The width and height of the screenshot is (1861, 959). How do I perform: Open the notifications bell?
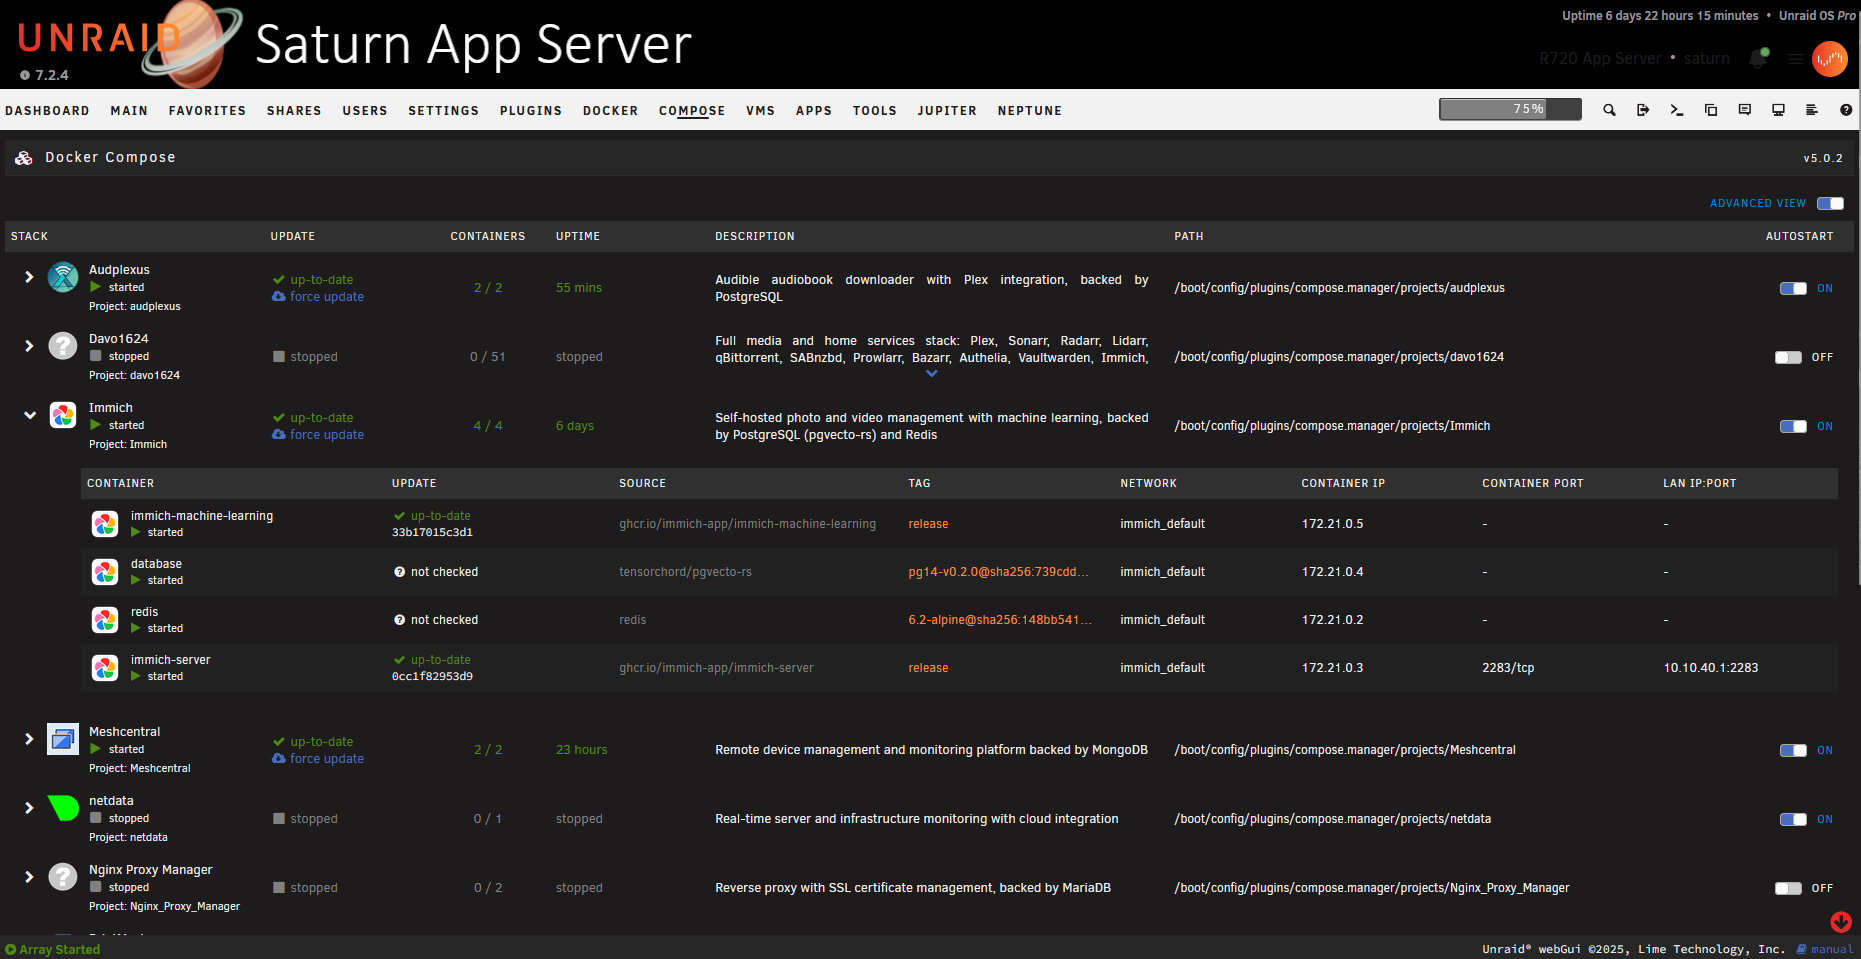point(1758,58)
